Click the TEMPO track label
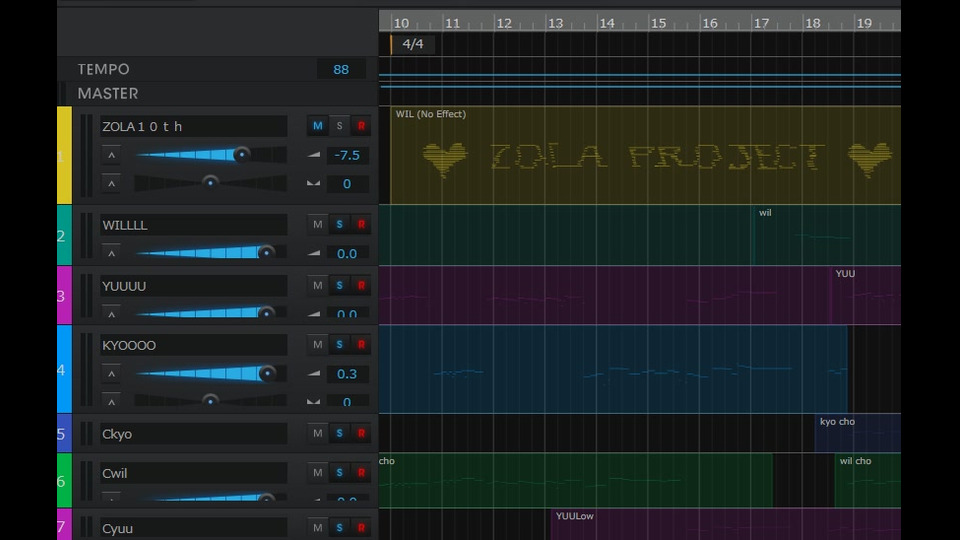Image resolution: width=960 pixels, height=540 pixels. 104,69
